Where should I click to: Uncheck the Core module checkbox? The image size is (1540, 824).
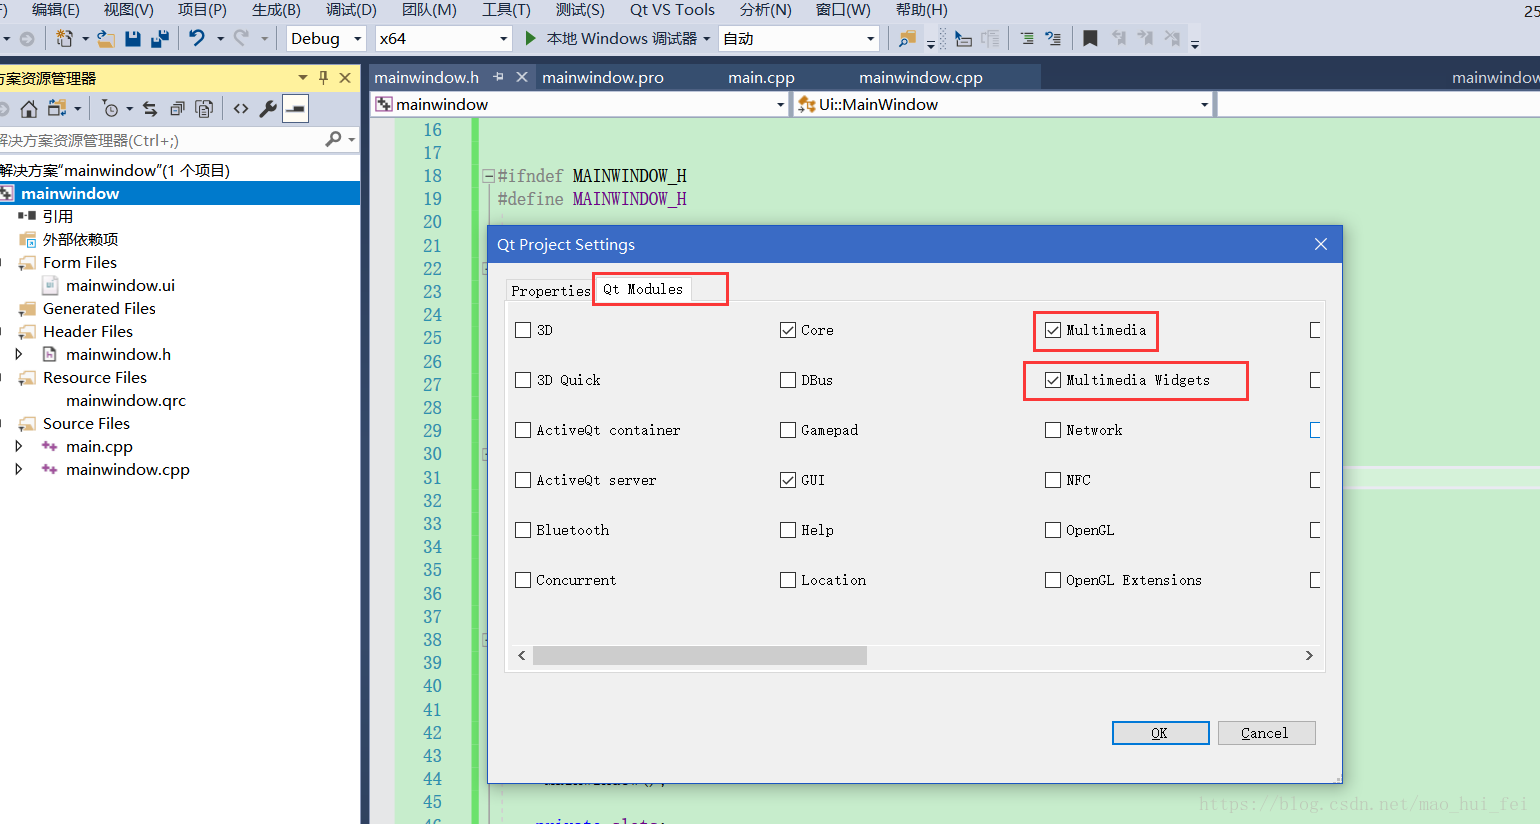(x=788, y=330)
